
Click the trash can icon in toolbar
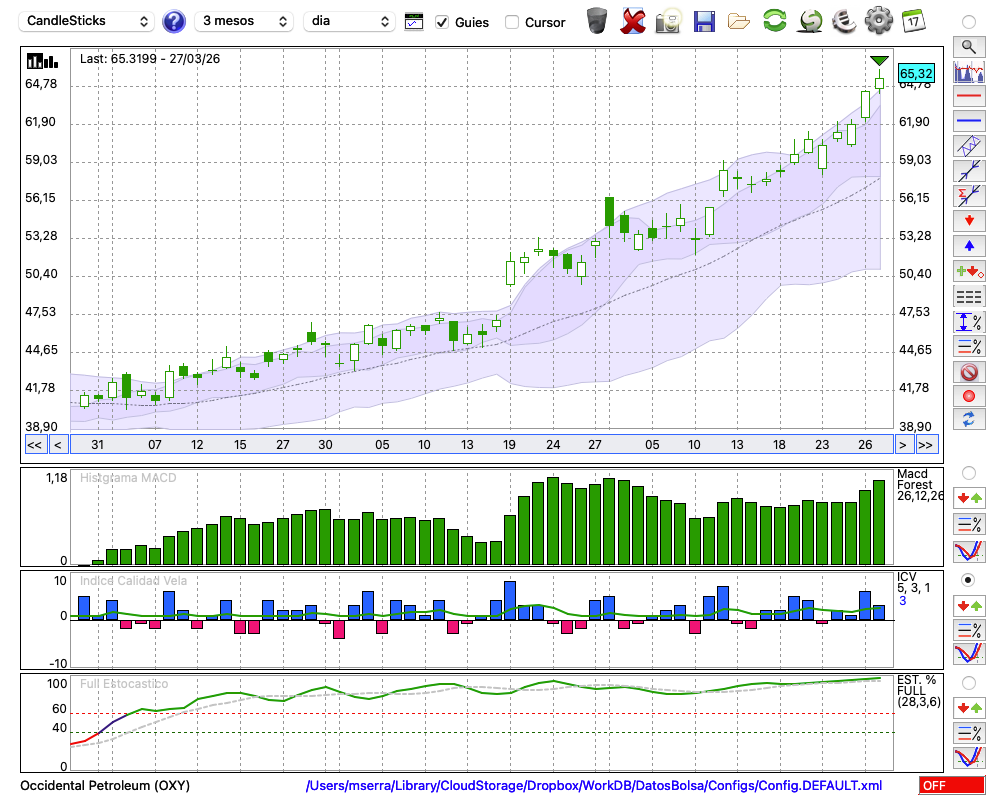tap(597, 21)
